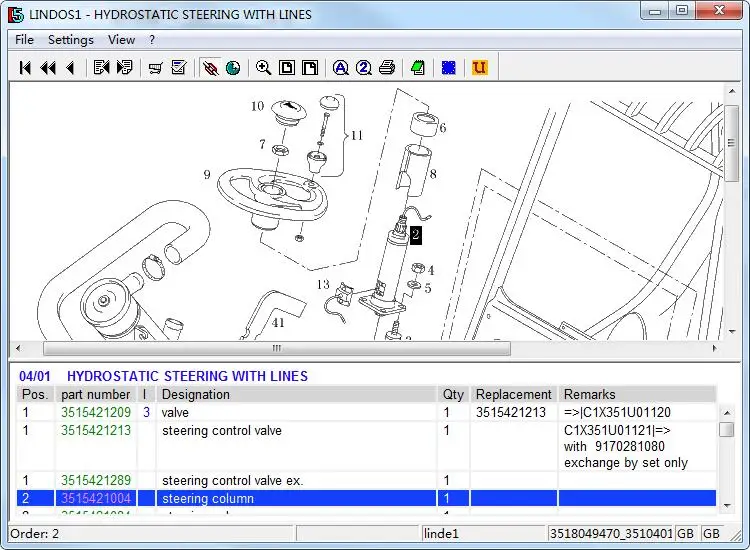Open the File menu
750x550 pixels.
pos(24,40)
